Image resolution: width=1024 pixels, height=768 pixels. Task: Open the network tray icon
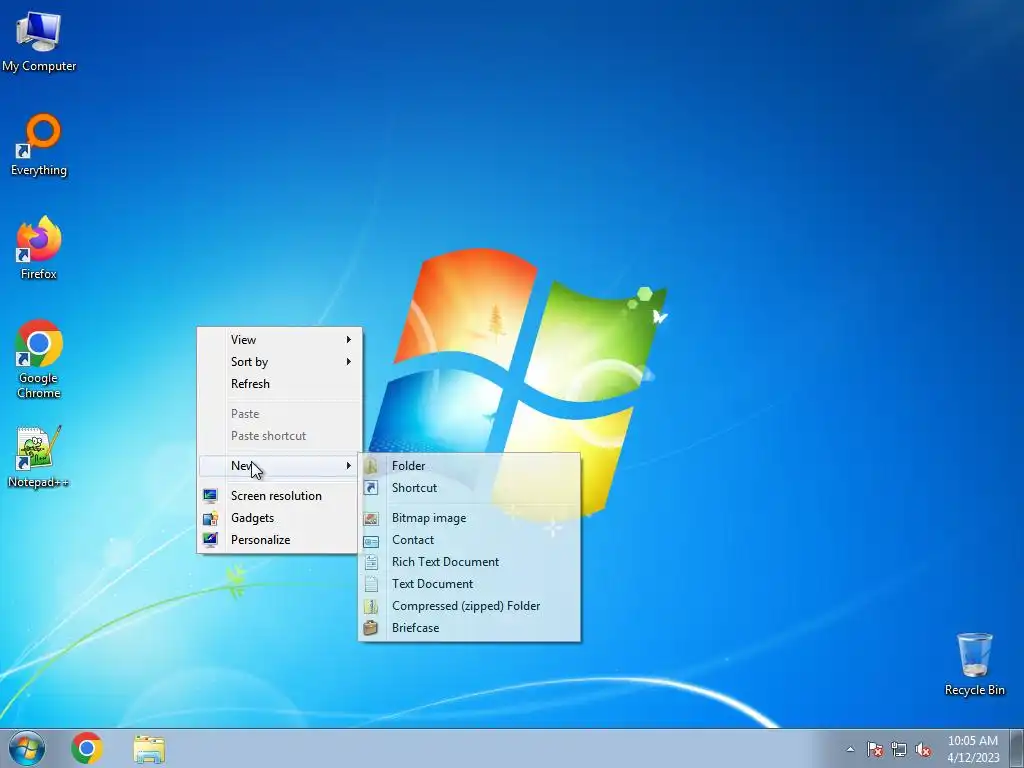click(x=899, y=749)
